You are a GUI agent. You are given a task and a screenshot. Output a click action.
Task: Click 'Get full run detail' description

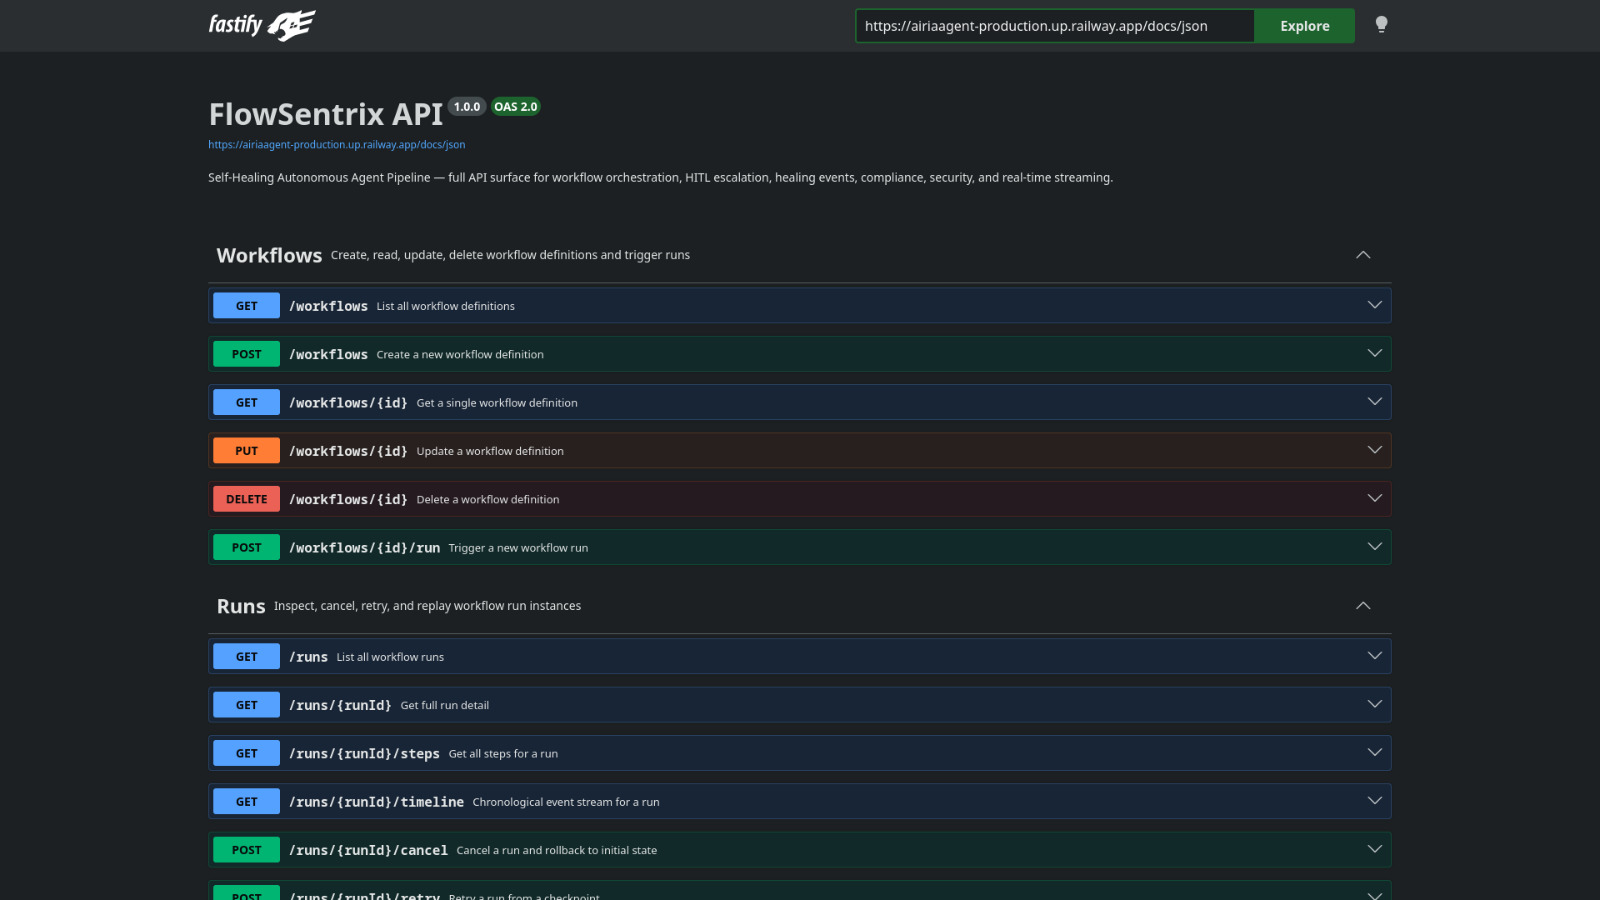pos(445,705)
